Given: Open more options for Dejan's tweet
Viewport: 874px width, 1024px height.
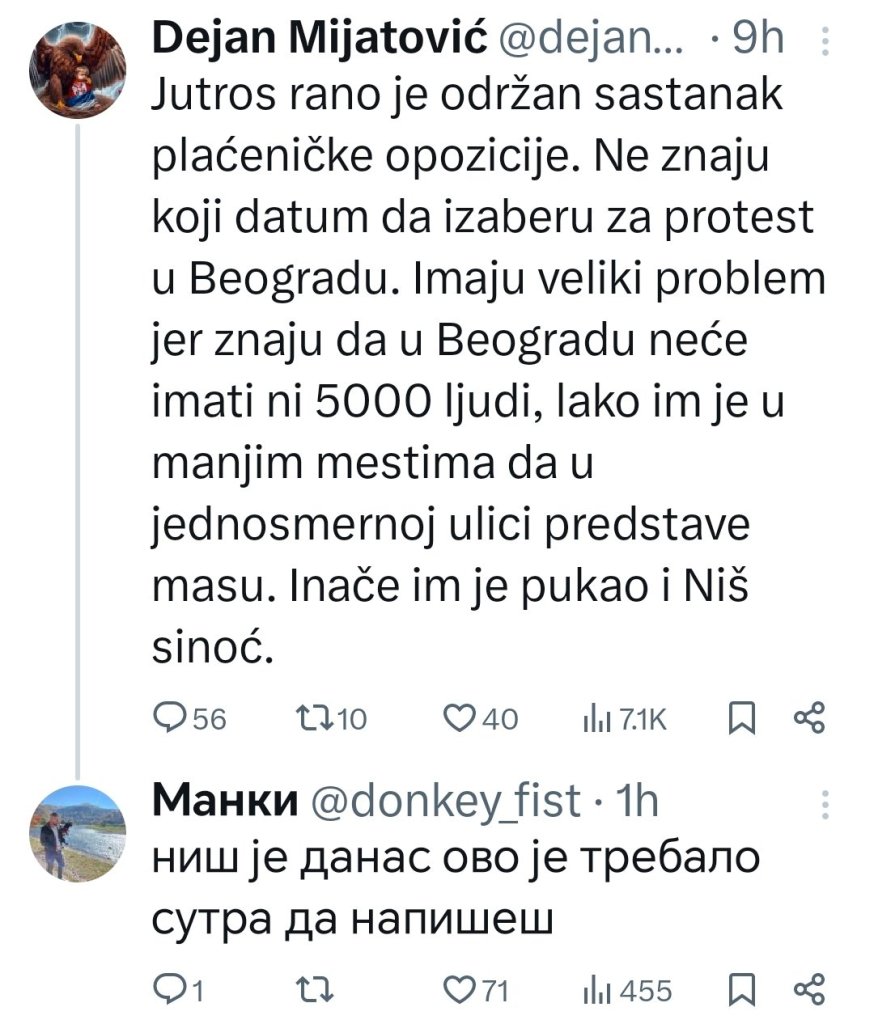Looking at the screenshot, I should (x=824, y=40).
